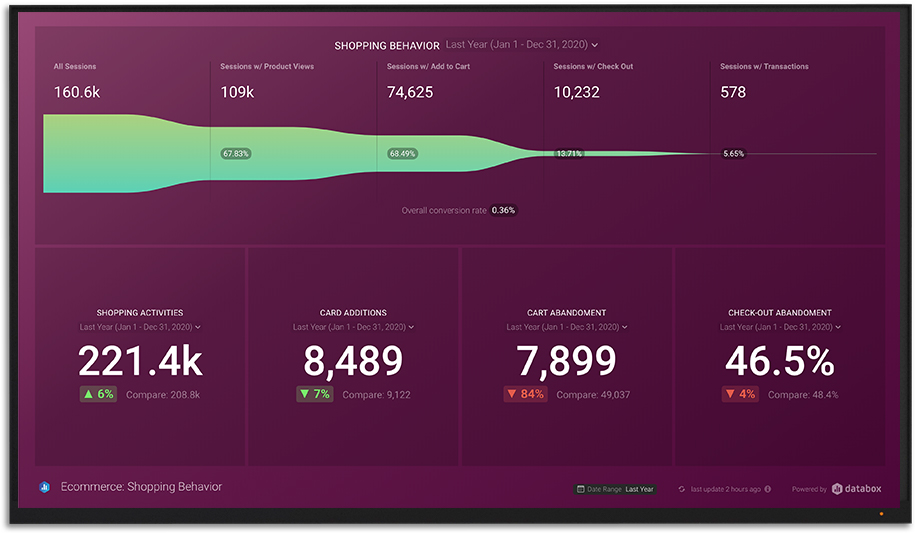
Task: Click 'Compare: 208.8k' text
Action: point(163,395)
